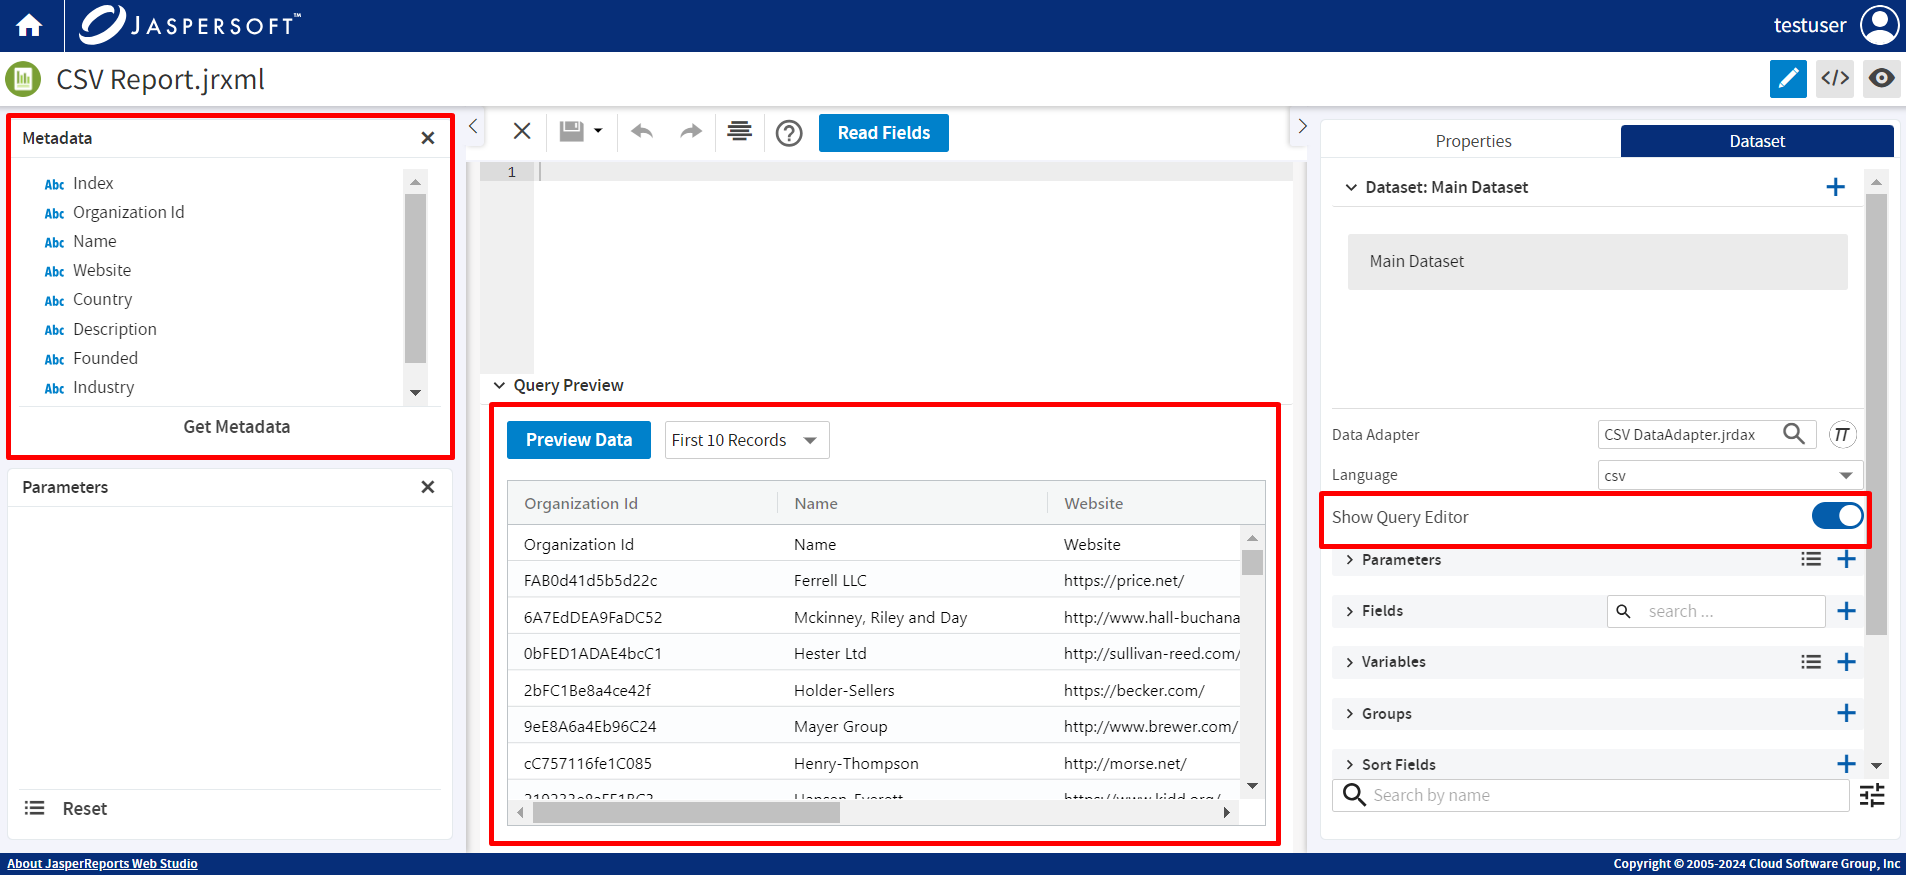Click the Preview Data button
The width and height of the screenshot is (1906, 875).
579,440
